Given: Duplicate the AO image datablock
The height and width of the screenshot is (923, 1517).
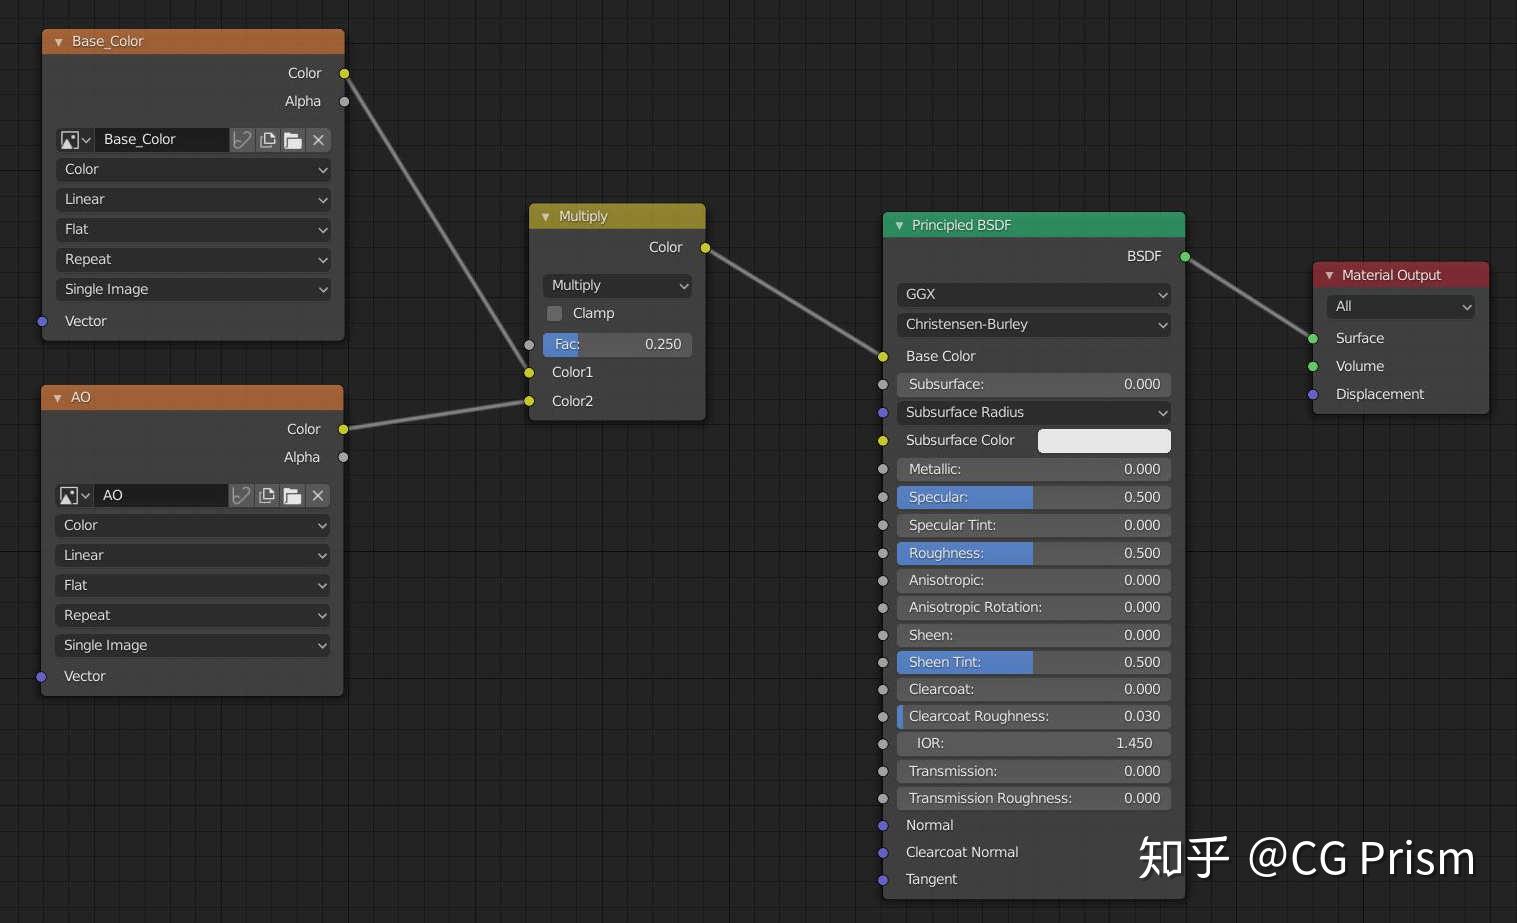Looking at the screenshot, I should pos(267,496).
